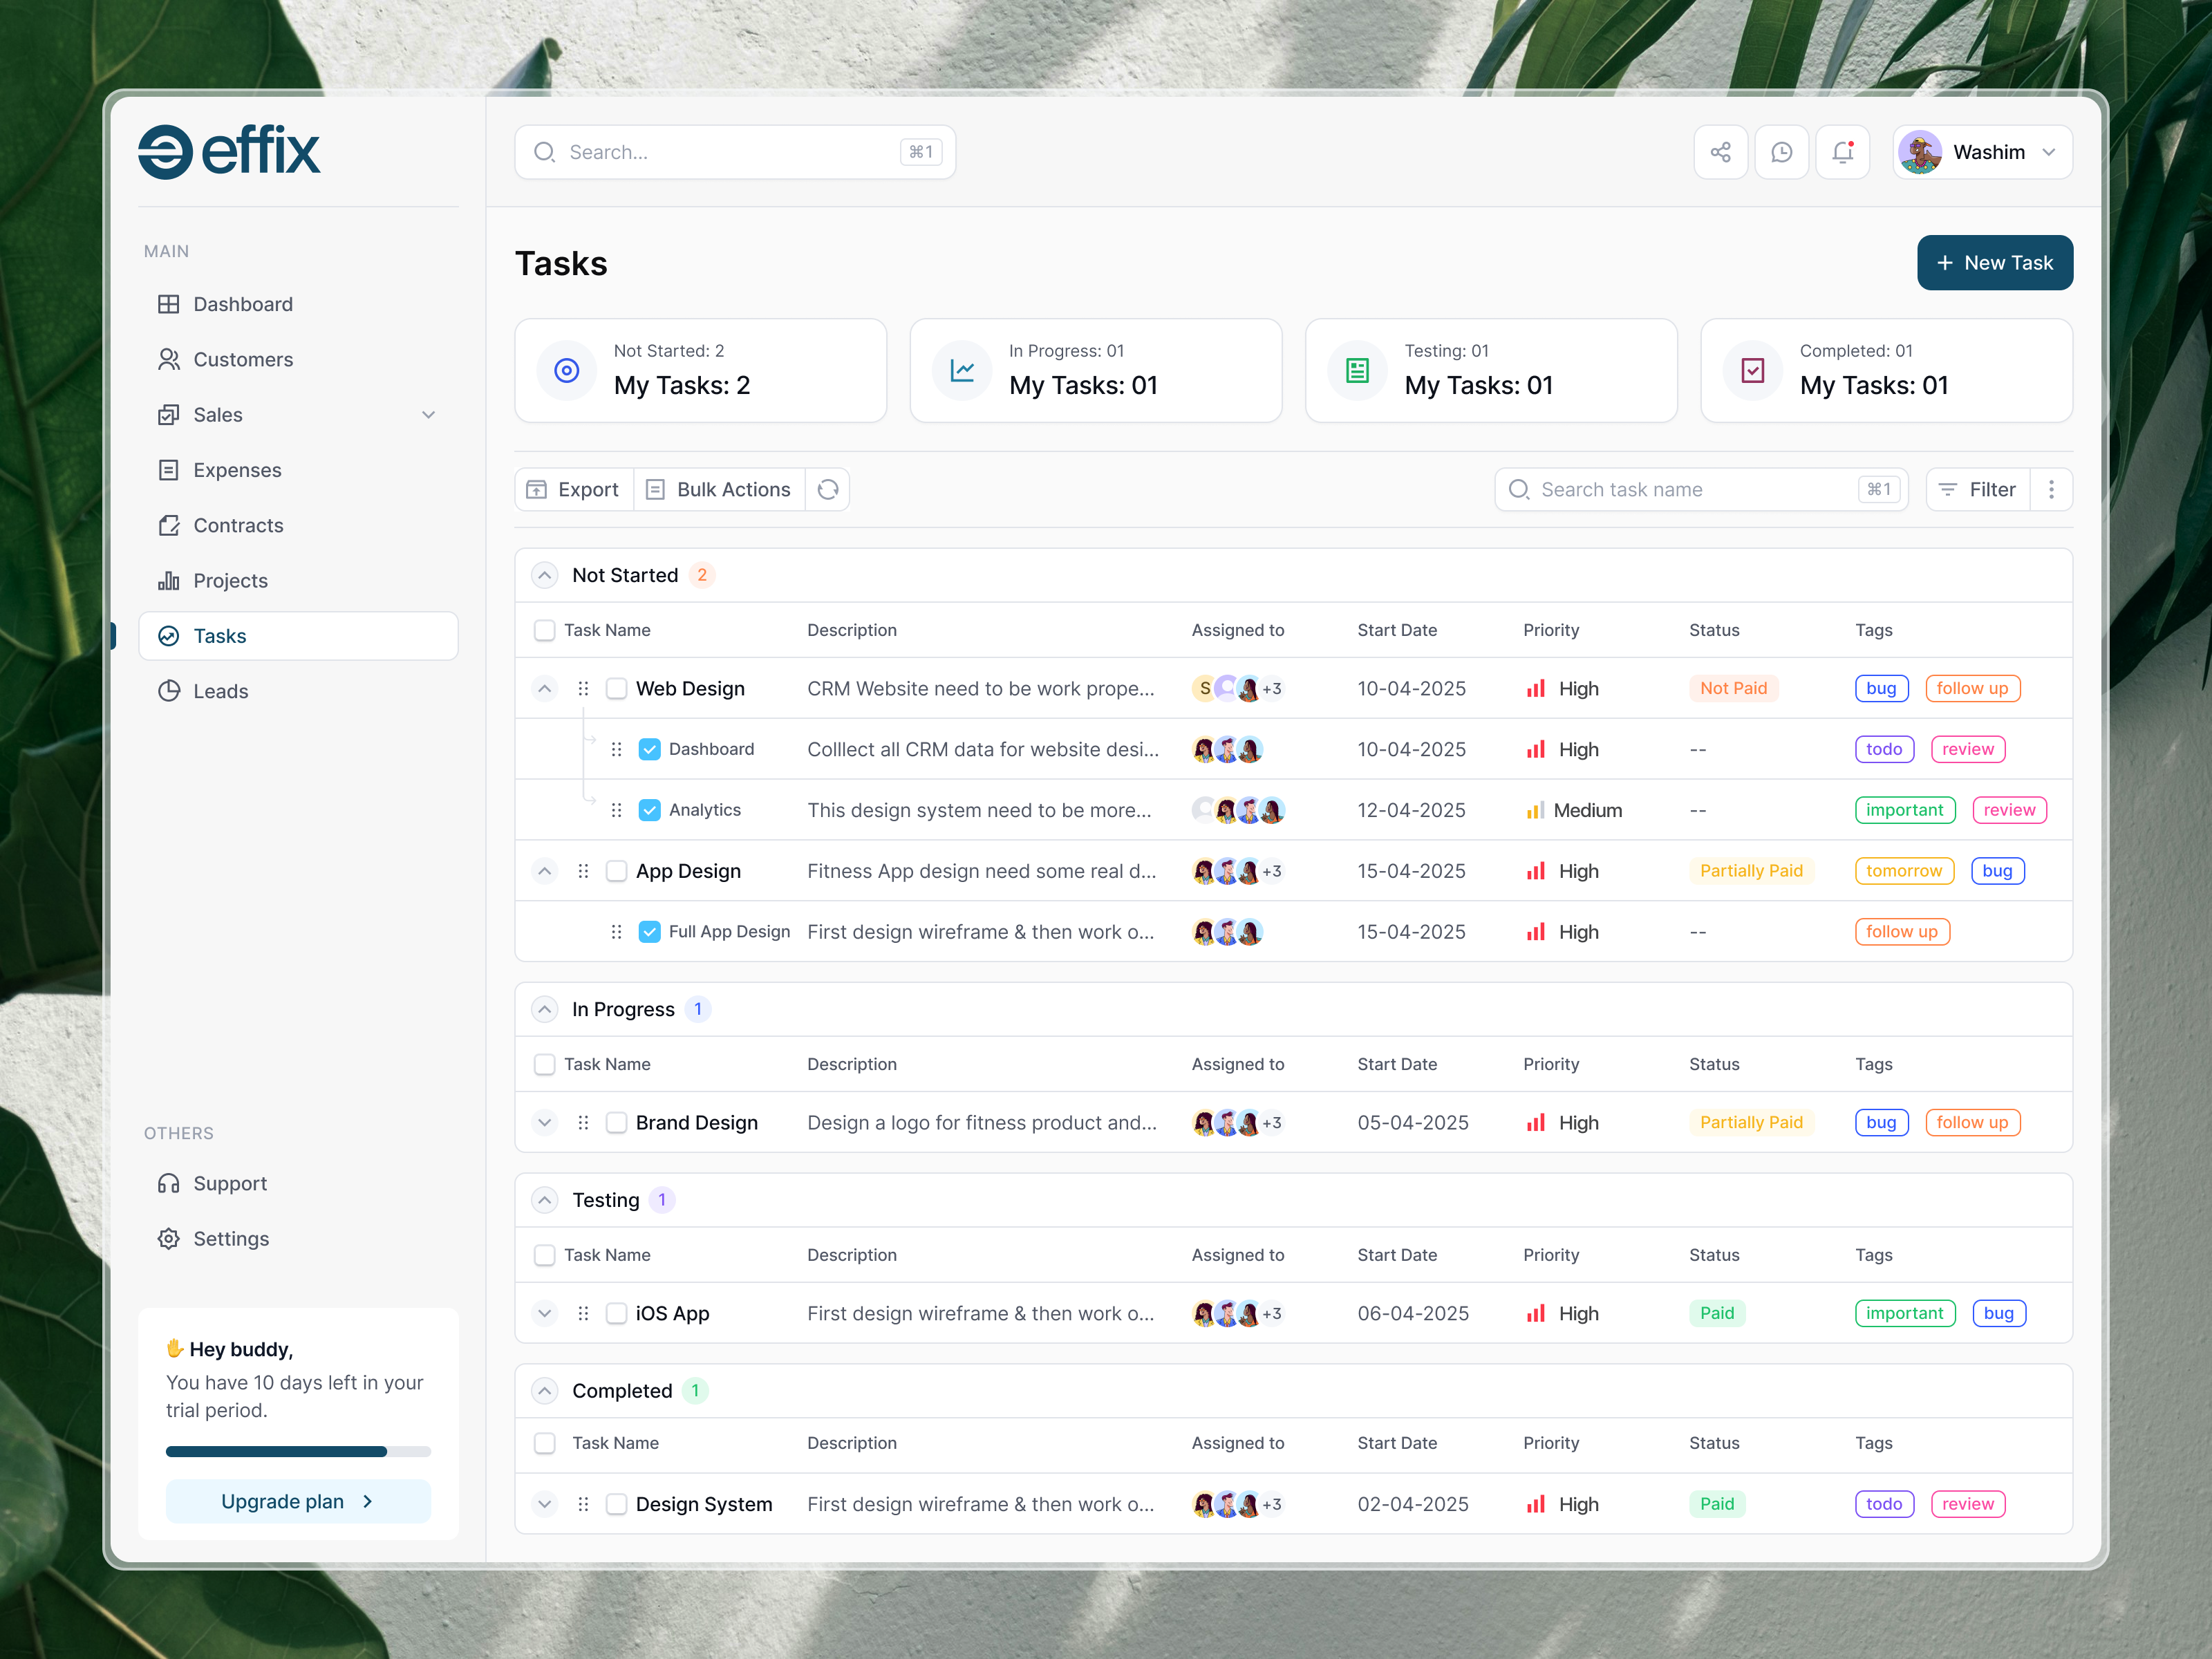Open the share icon in the top bar
Image resolution: width=2212 pixels, height=1659 pixels.
coord(1721,152)
